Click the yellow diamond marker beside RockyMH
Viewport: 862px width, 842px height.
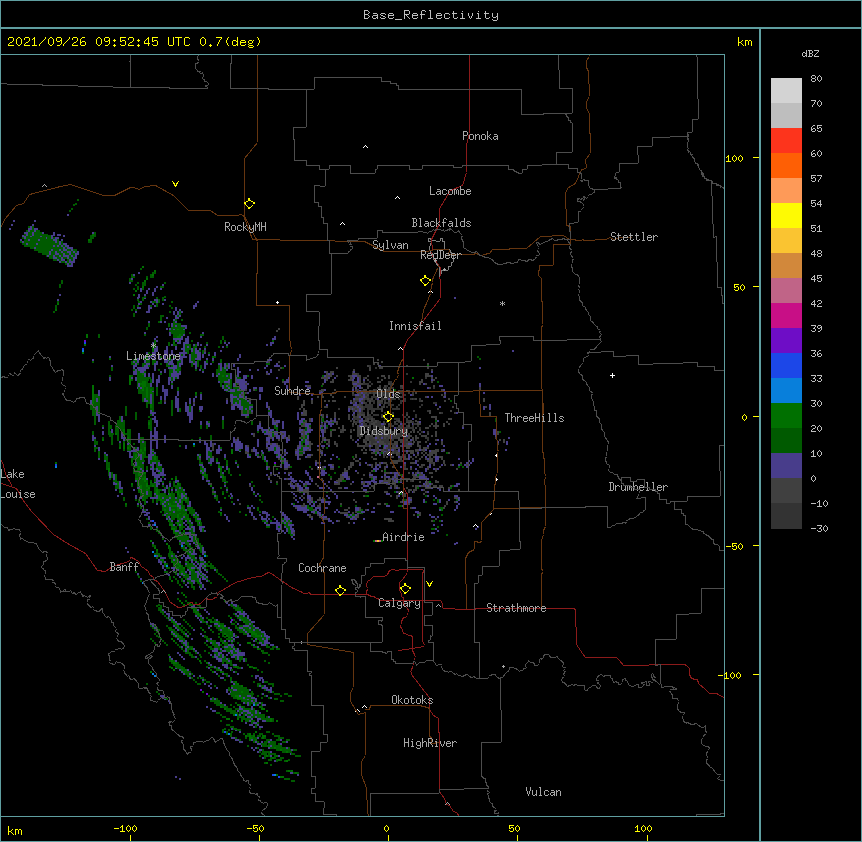pyautogui.click(x=249, y=204)
